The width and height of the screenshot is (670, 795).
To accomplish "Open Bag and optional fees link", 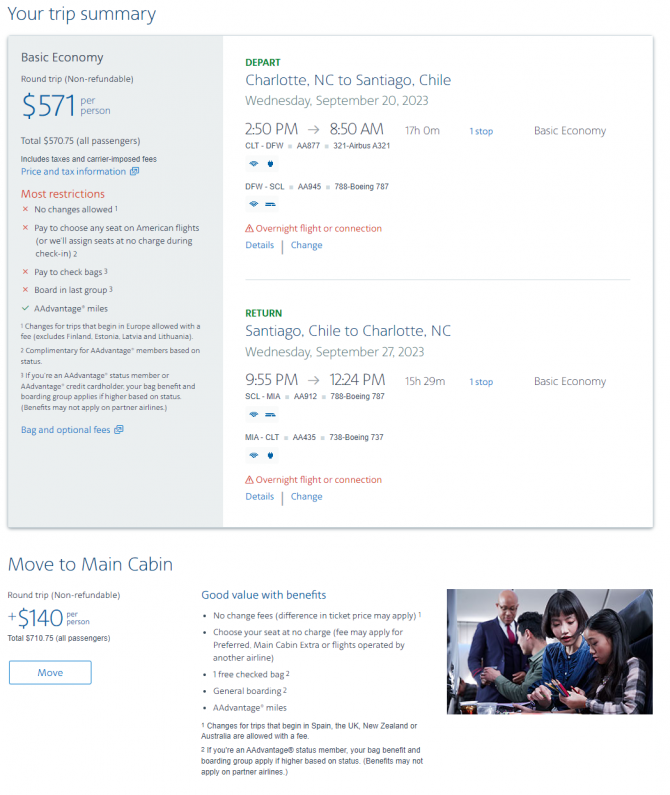I will pos(65,429).
